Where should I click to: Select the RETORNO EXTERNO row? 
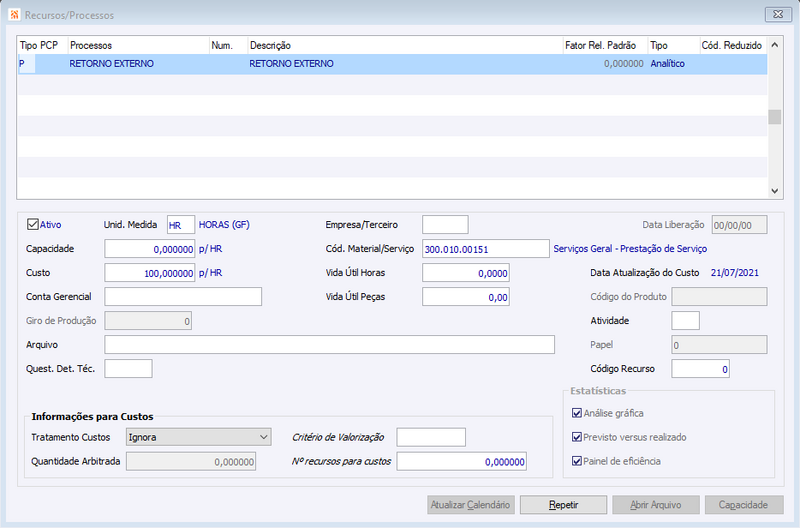click(x=300, y=64)
